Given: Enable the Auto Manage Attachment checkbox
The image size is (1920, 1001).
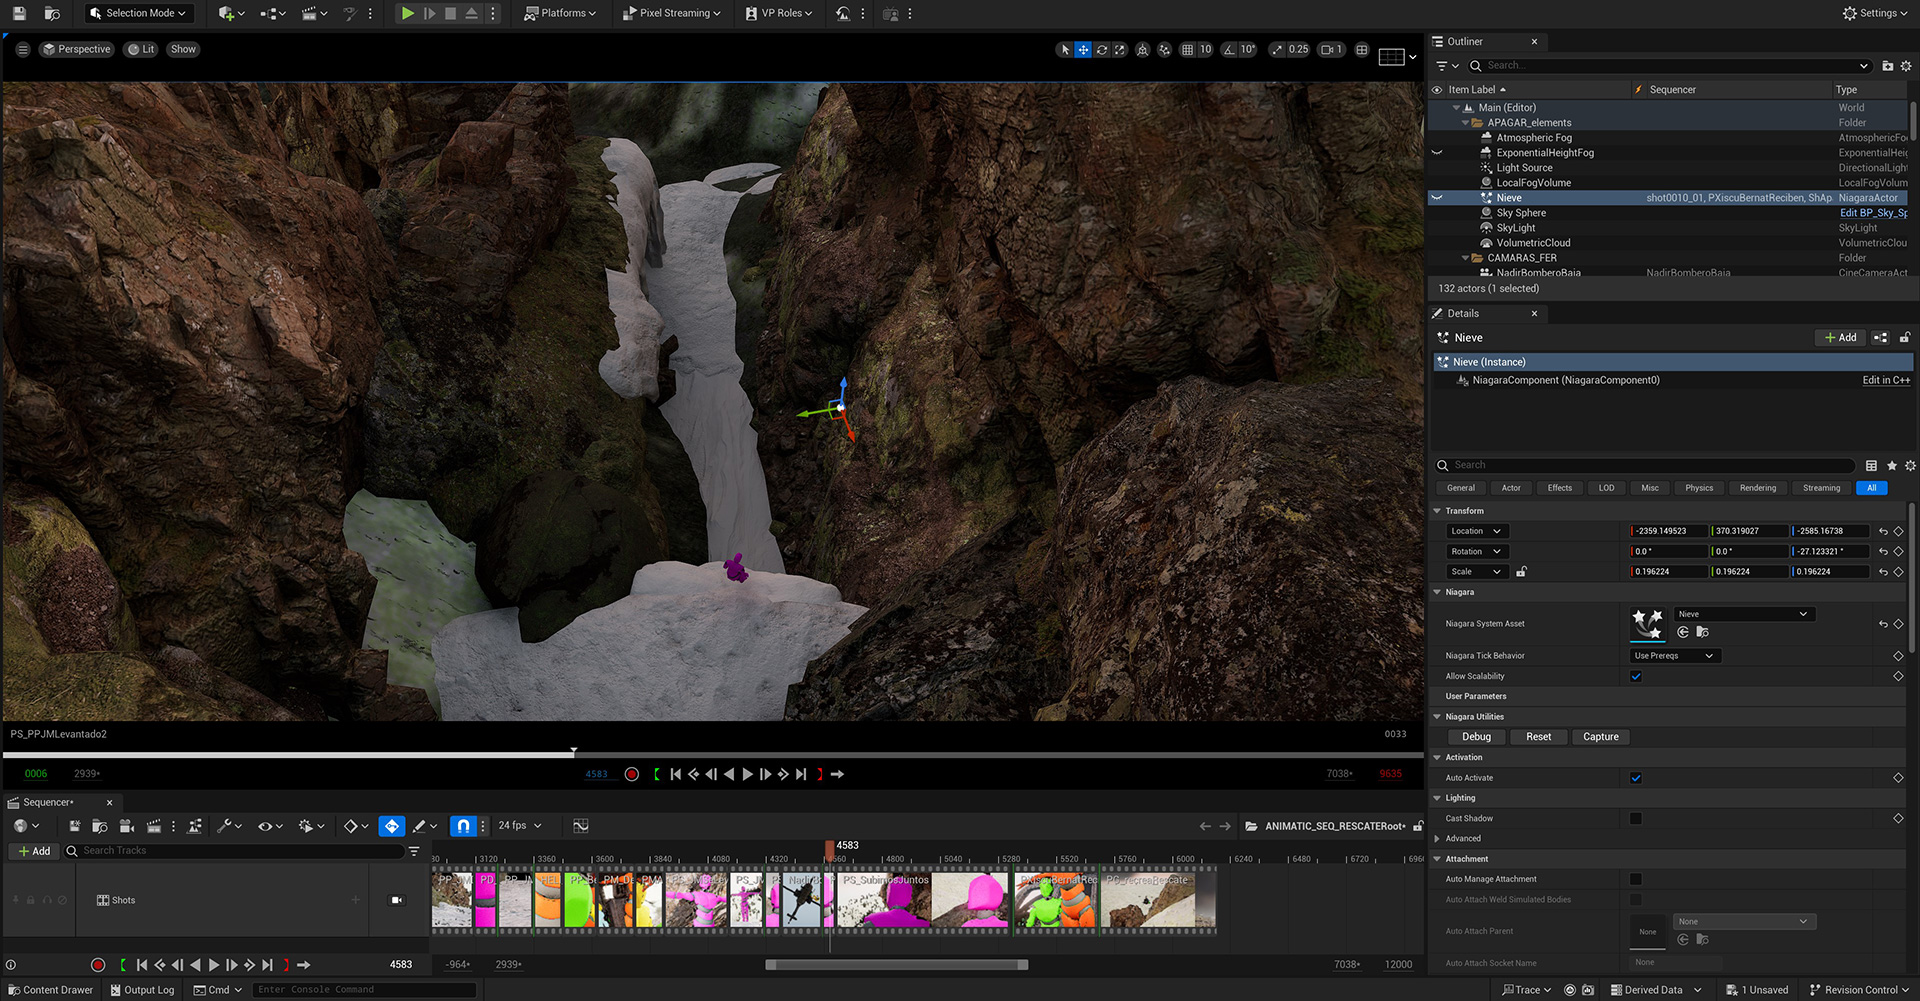Looking at the screenshot, I should 1636,879.
